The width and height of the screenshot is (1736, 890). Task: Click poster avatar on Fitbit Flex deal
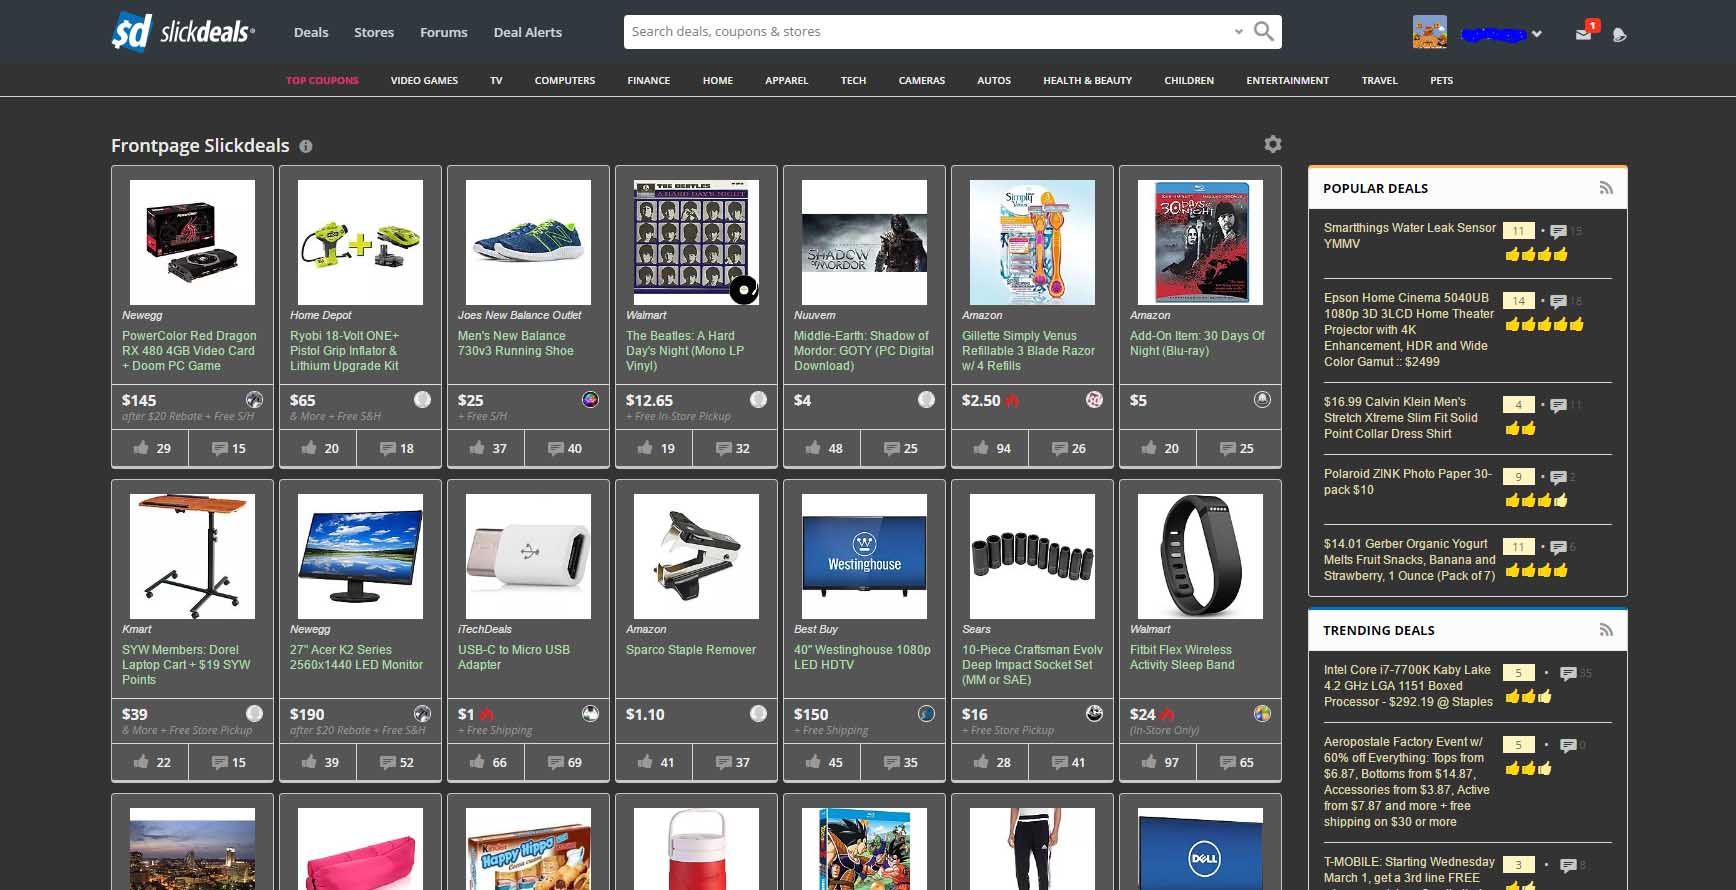click(1262, 714)
